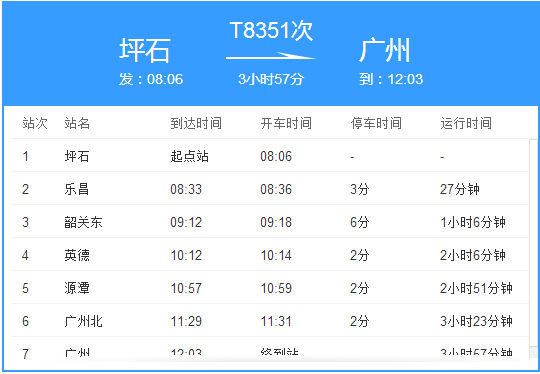Click running time 3小时23分钟
Viewport: 540px width, 374px height.
476,321
